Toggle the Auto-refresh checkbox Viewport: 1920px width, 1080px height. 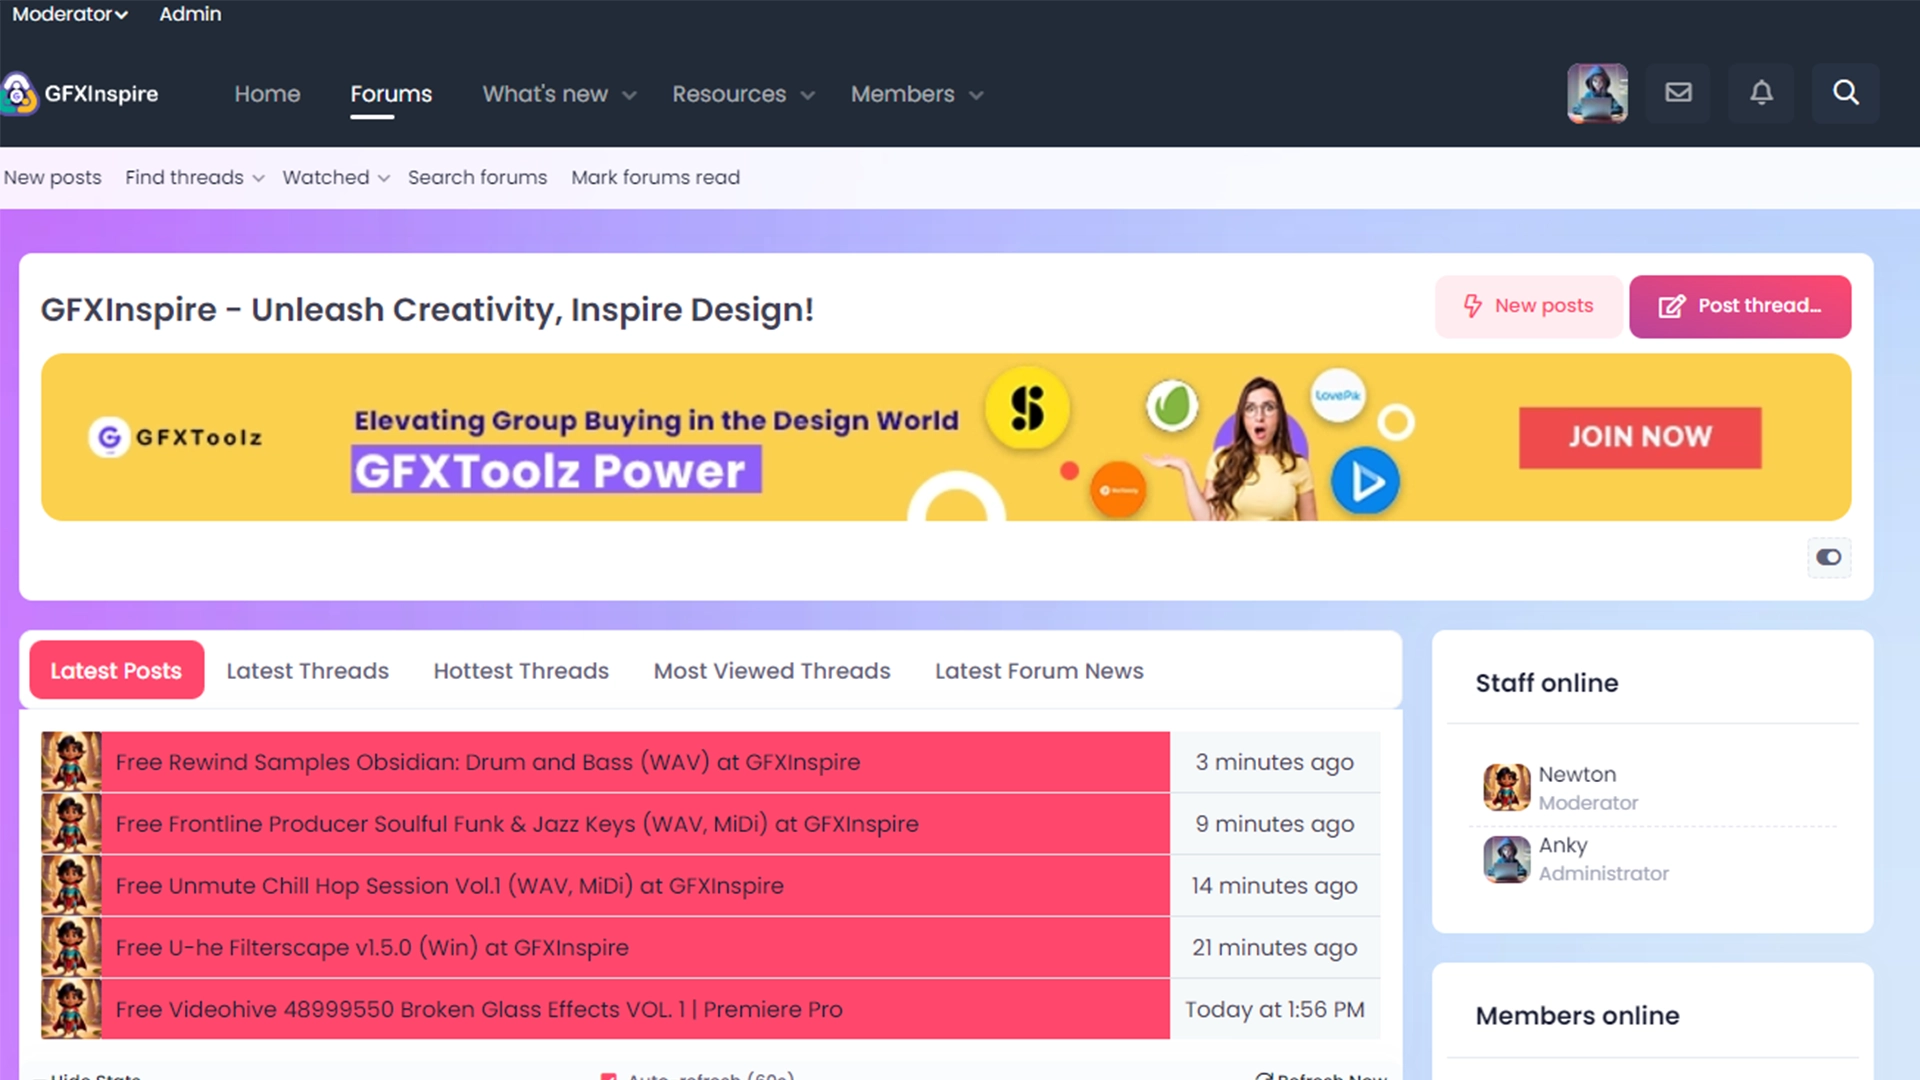[608, 1075]
